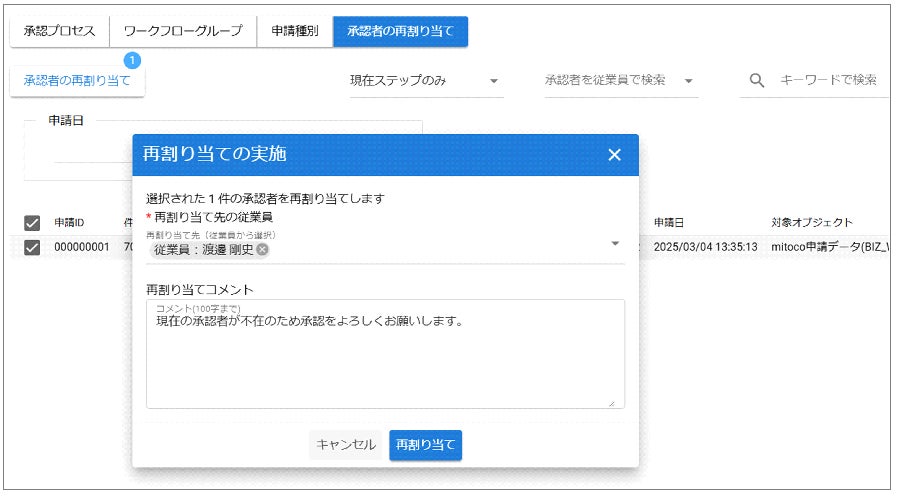This screenshot has height=497, width=900.
Task: Select the 承認者の再割り当て tab
Action: (400, 31)
